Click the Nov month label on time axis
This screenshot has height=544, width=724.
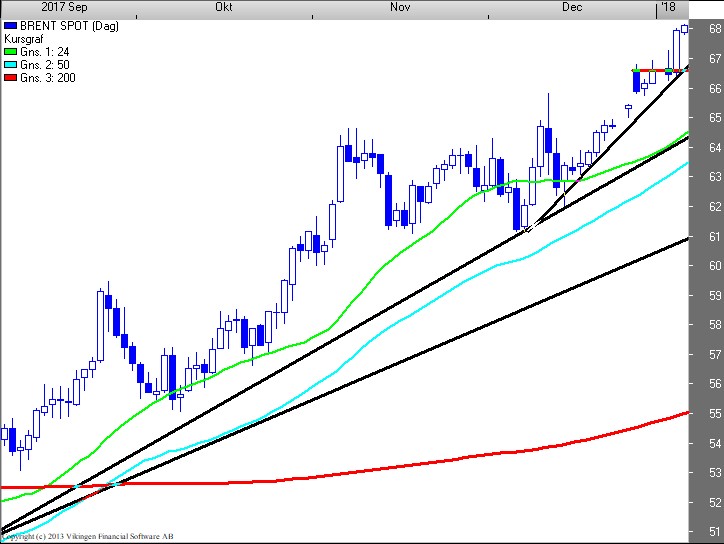(400, 7)
